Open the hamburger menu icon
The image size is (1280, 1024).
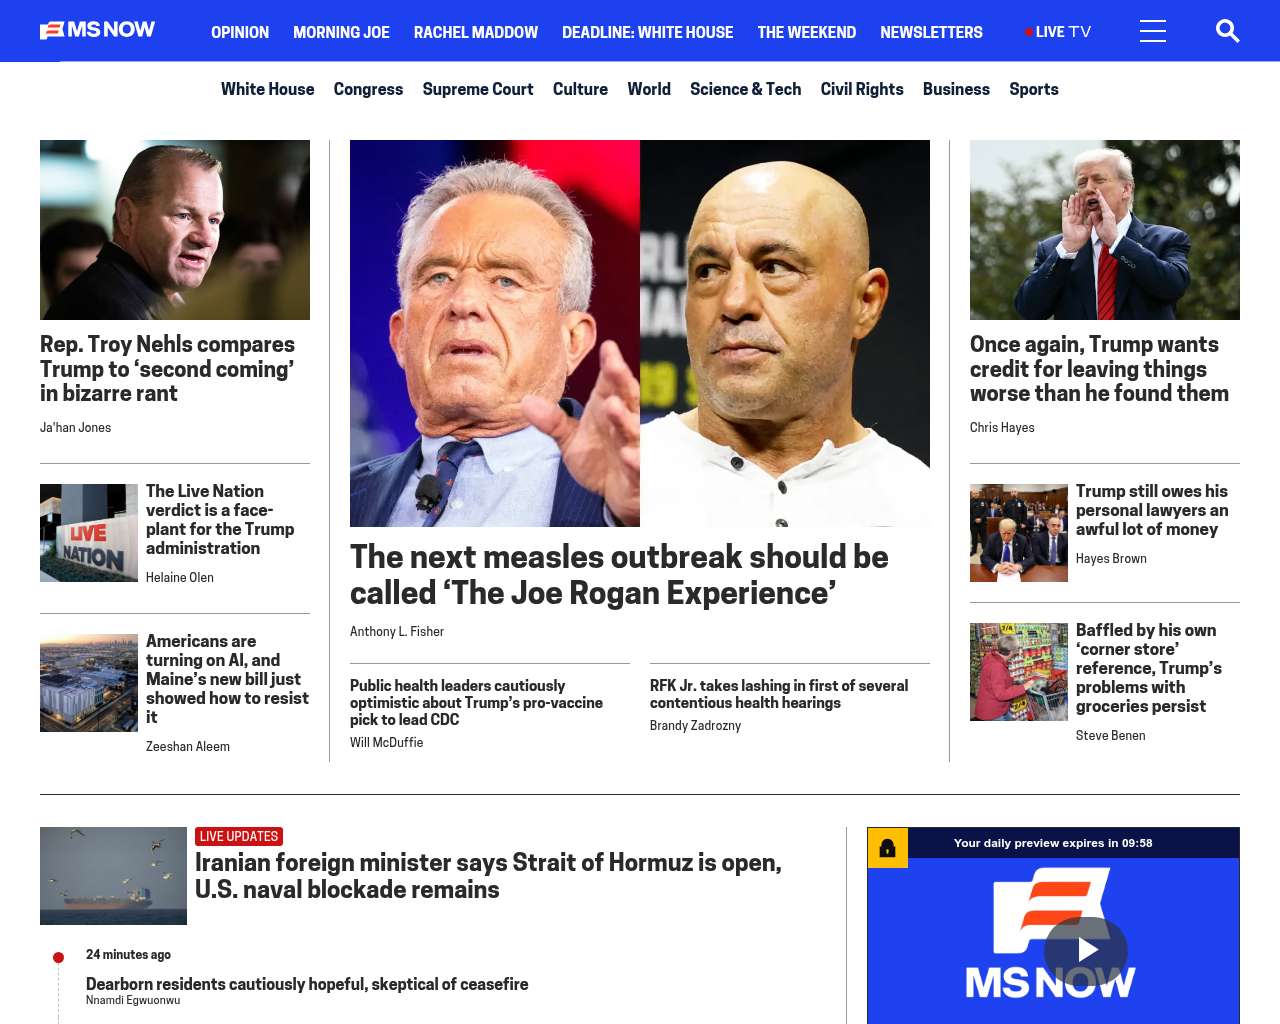click(1153, 31)
